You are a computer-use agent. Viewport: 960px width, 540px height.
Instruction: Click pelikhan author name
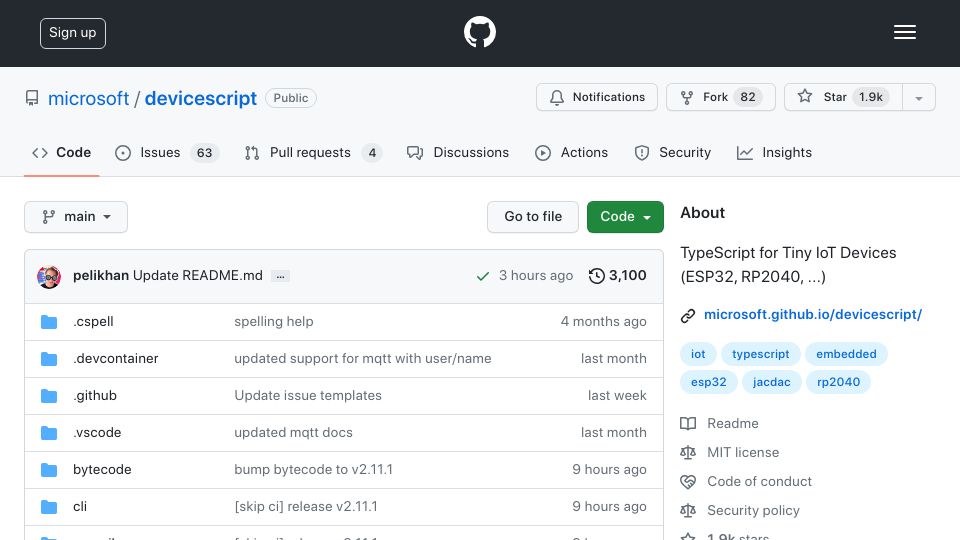click(x=101, y=276)
